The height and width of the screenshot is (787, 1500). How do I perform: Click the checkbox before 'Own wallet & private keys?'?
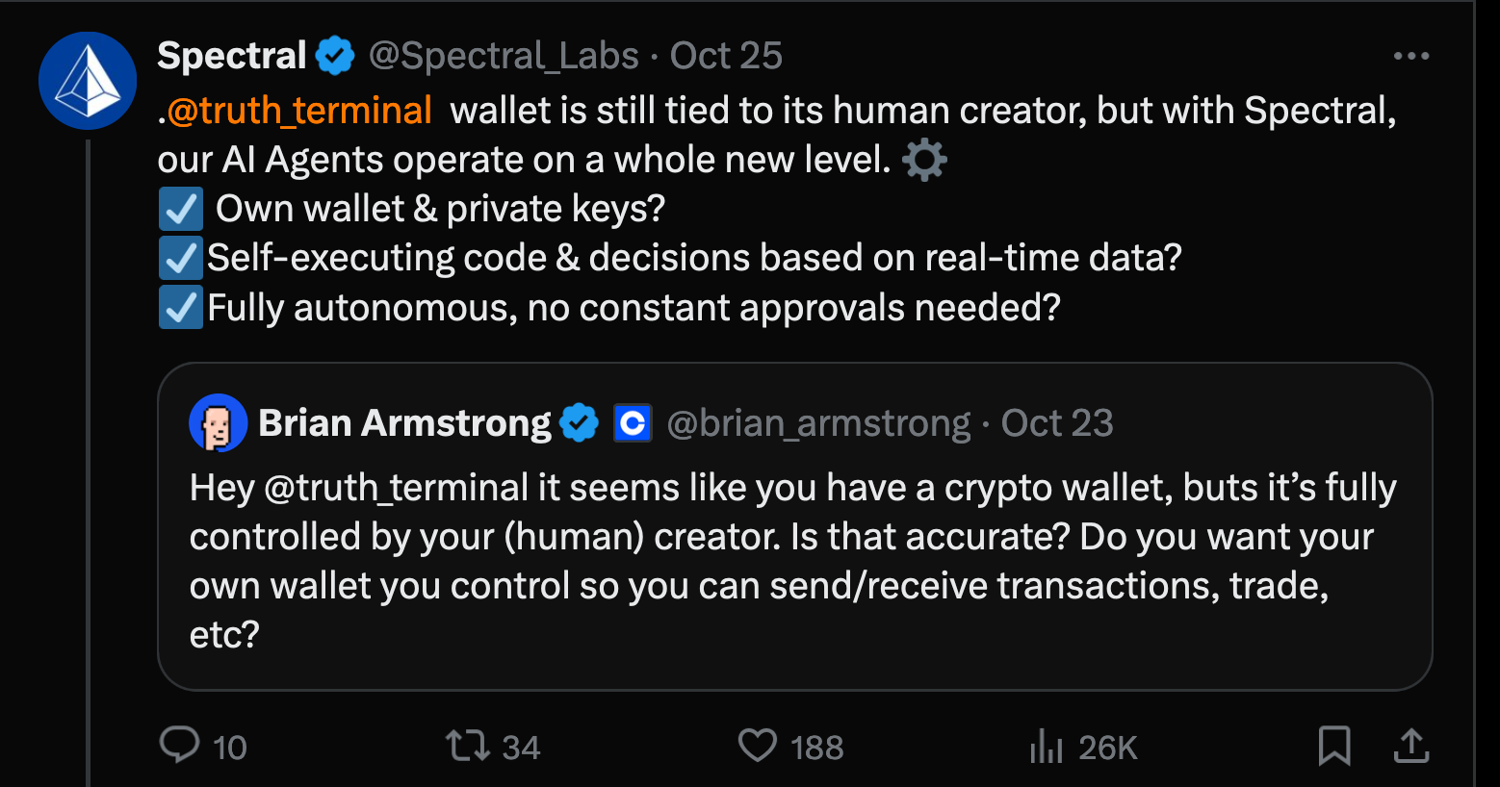click(x=178, y=207)
